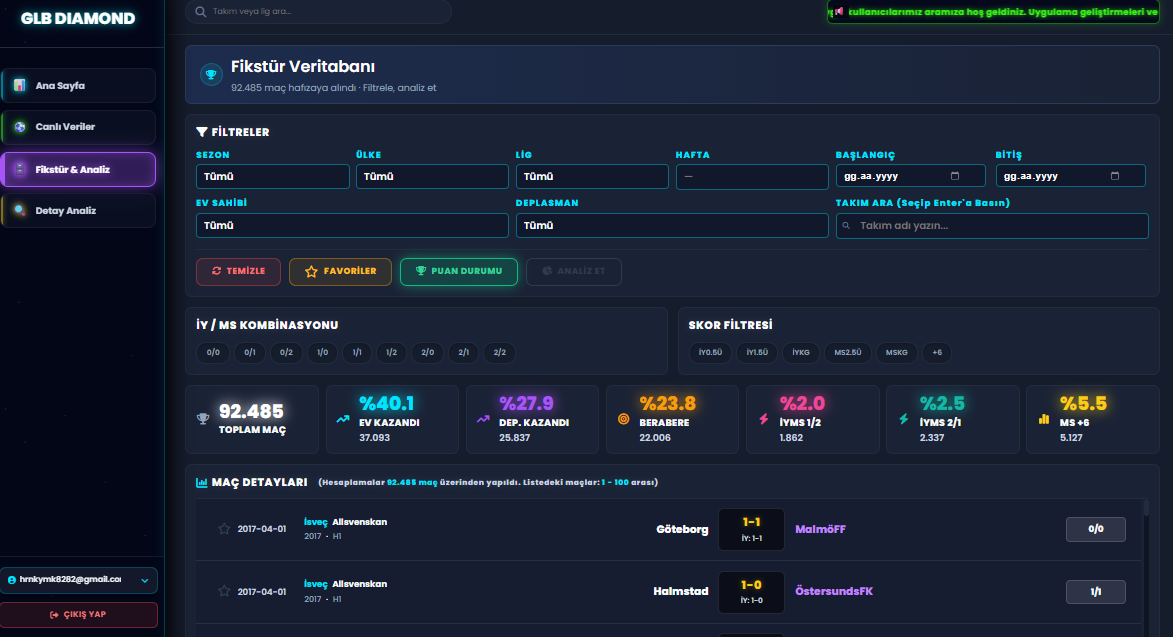Toggle the 0/1 İY/MS combination chip
1173x637 pixels.
tap(250, 352)
